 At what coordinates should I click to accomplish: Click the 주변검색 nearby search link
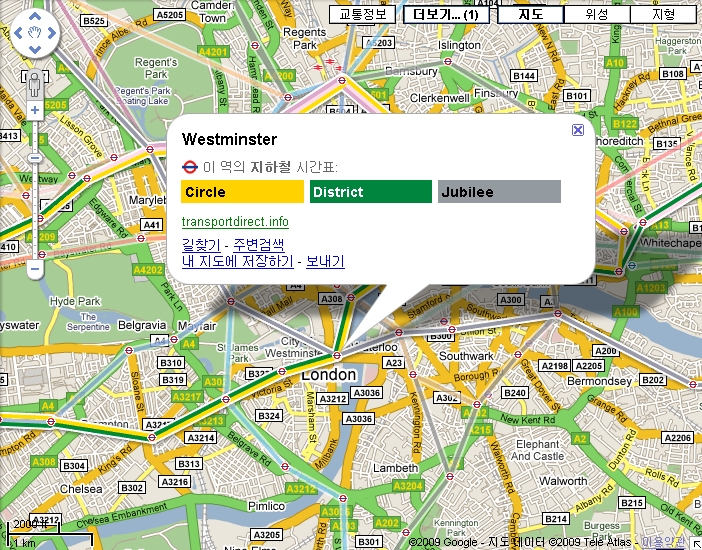click(259, 245)
